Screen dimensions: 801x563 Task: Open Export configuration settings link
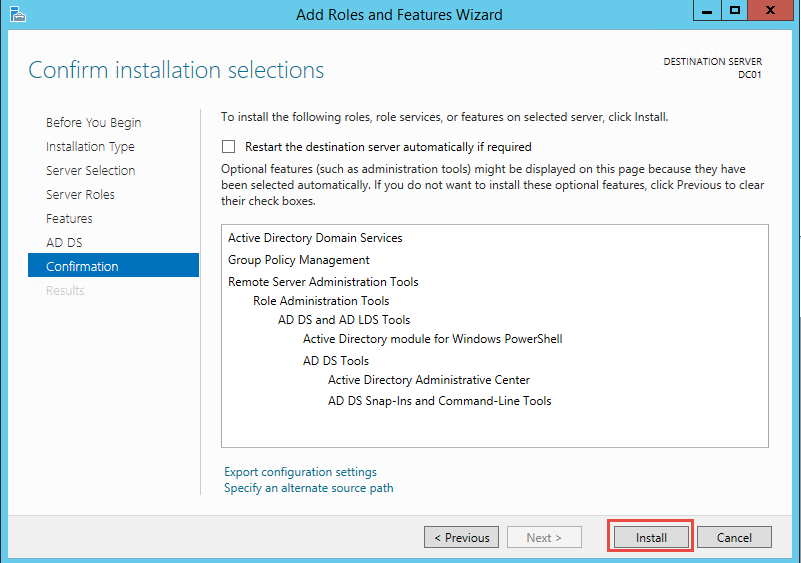tap(300, 472)
